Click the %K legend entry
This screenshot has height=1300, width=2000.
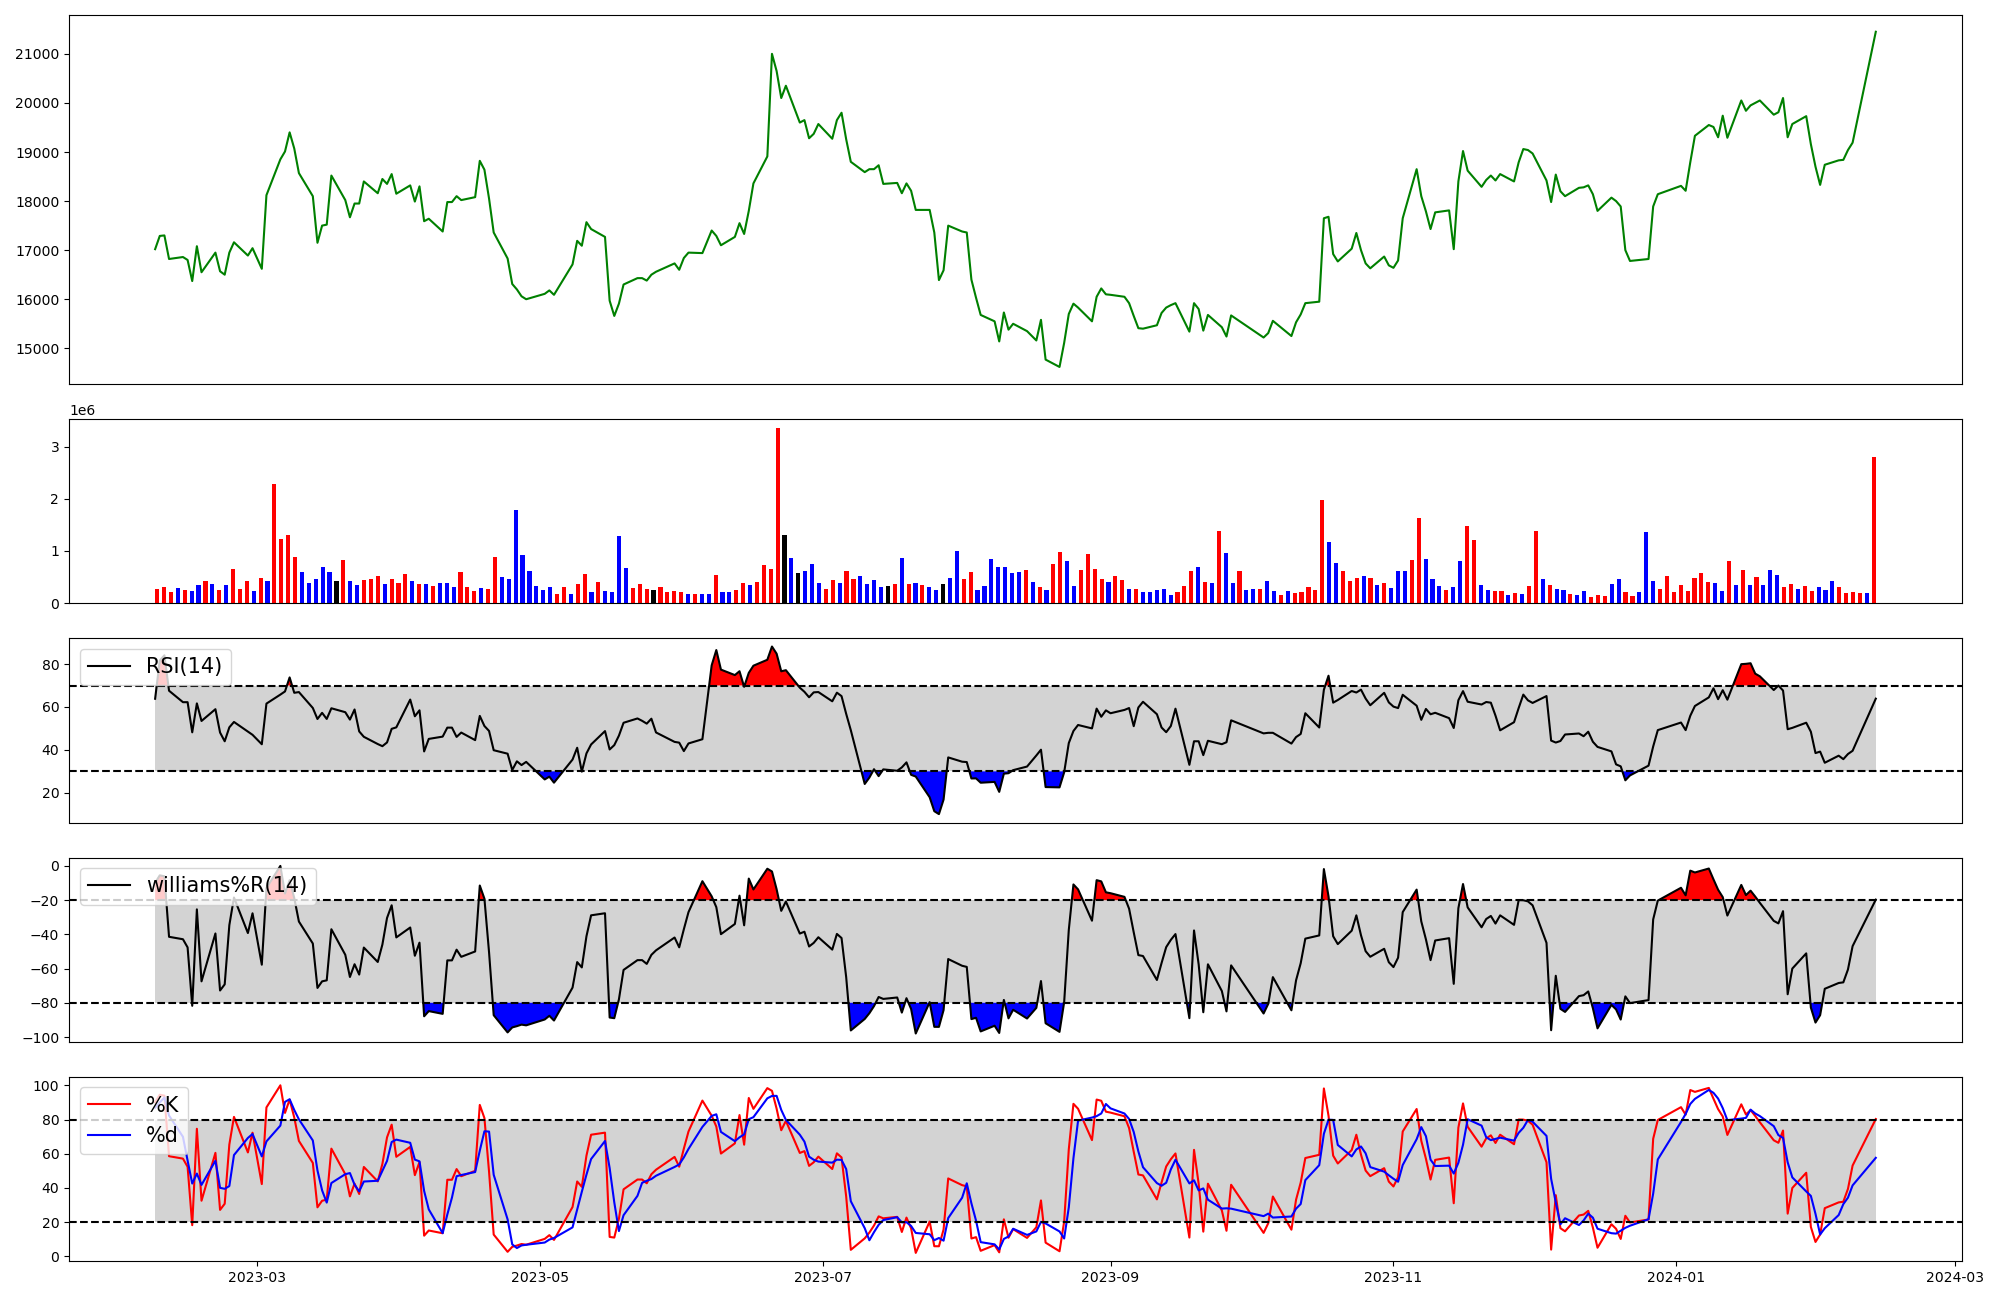pos(162,1105)
